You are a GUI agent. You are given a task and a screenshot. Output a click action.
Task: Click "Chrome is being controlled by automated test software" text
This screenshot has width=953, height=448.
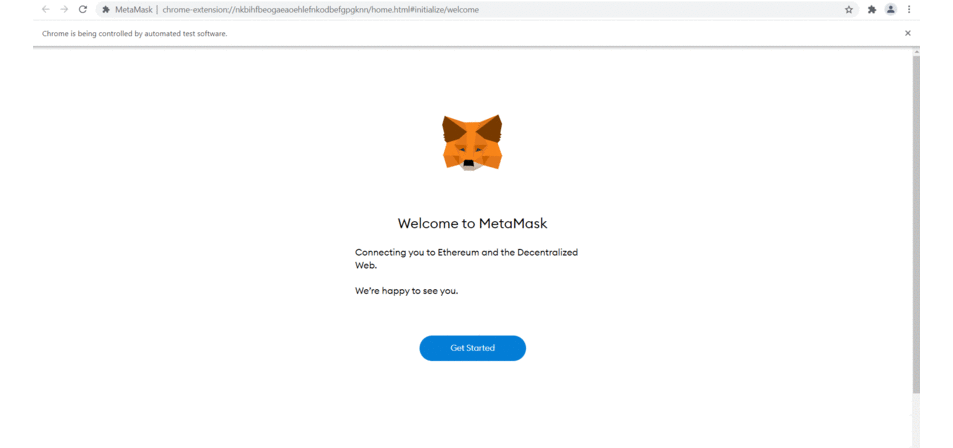(134, 33)
